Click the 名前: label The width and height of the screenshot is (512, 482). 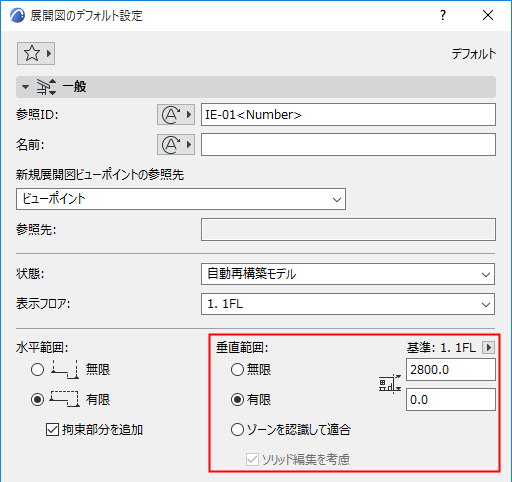pos(30,145)
